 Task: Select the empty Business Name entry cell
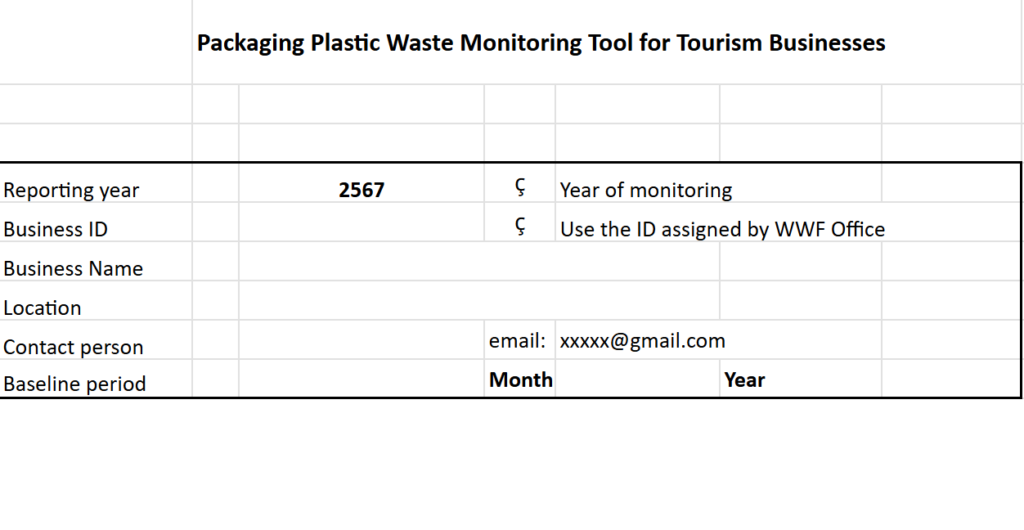click(x=478, y=268)
